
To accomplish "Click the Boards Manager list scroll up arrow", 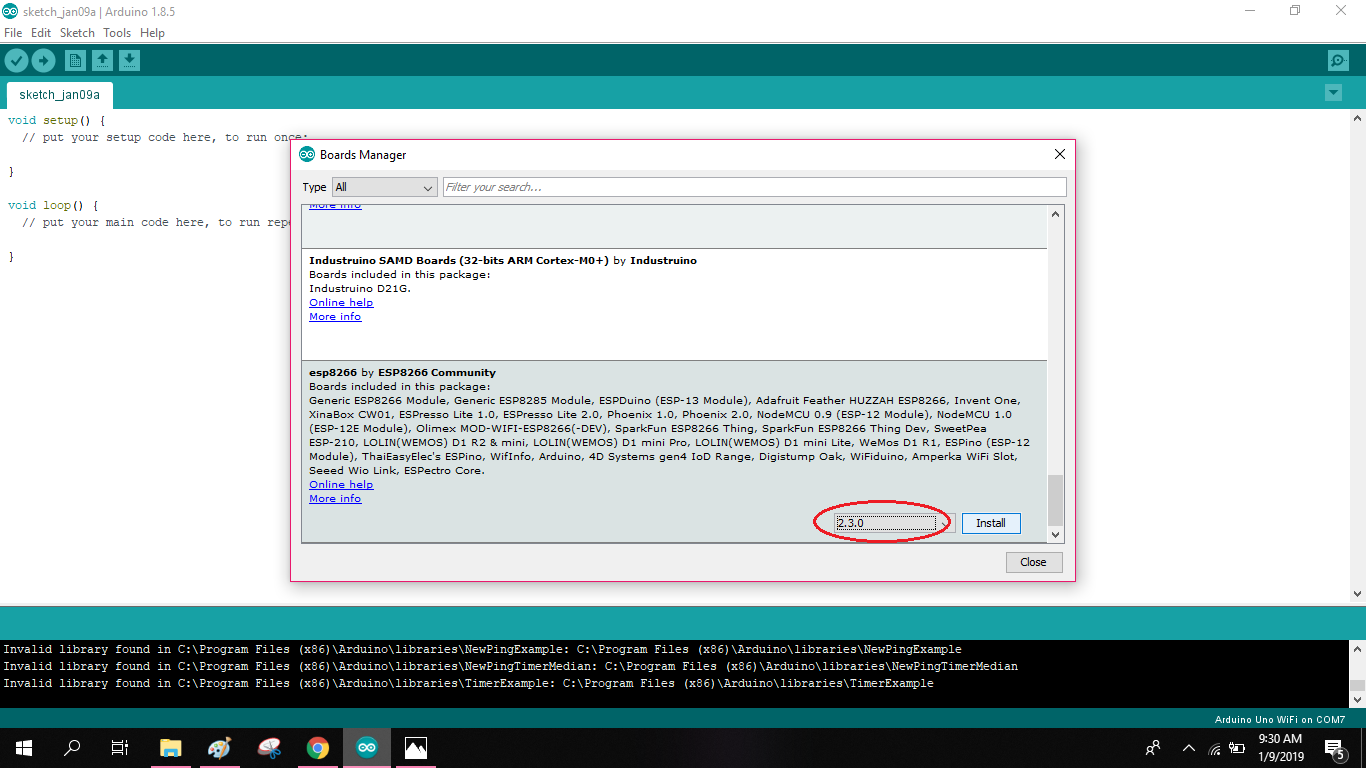I will (1055, 213).
